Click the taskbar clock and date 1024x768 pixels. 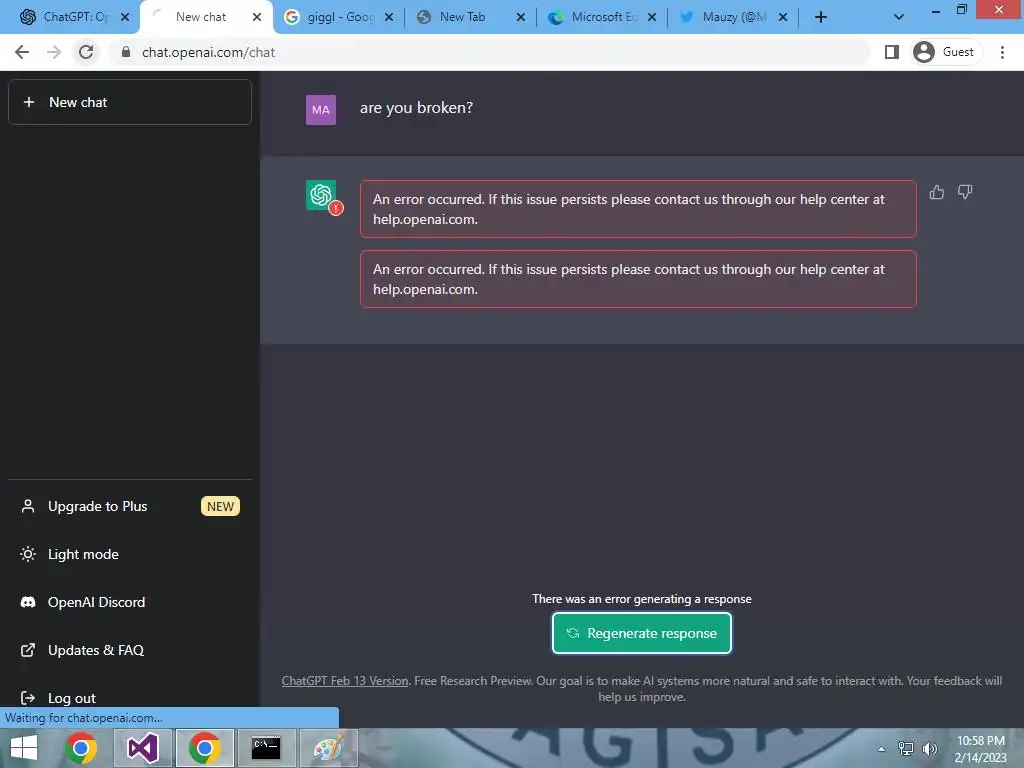pyautogui.click(x=980, y=749)
